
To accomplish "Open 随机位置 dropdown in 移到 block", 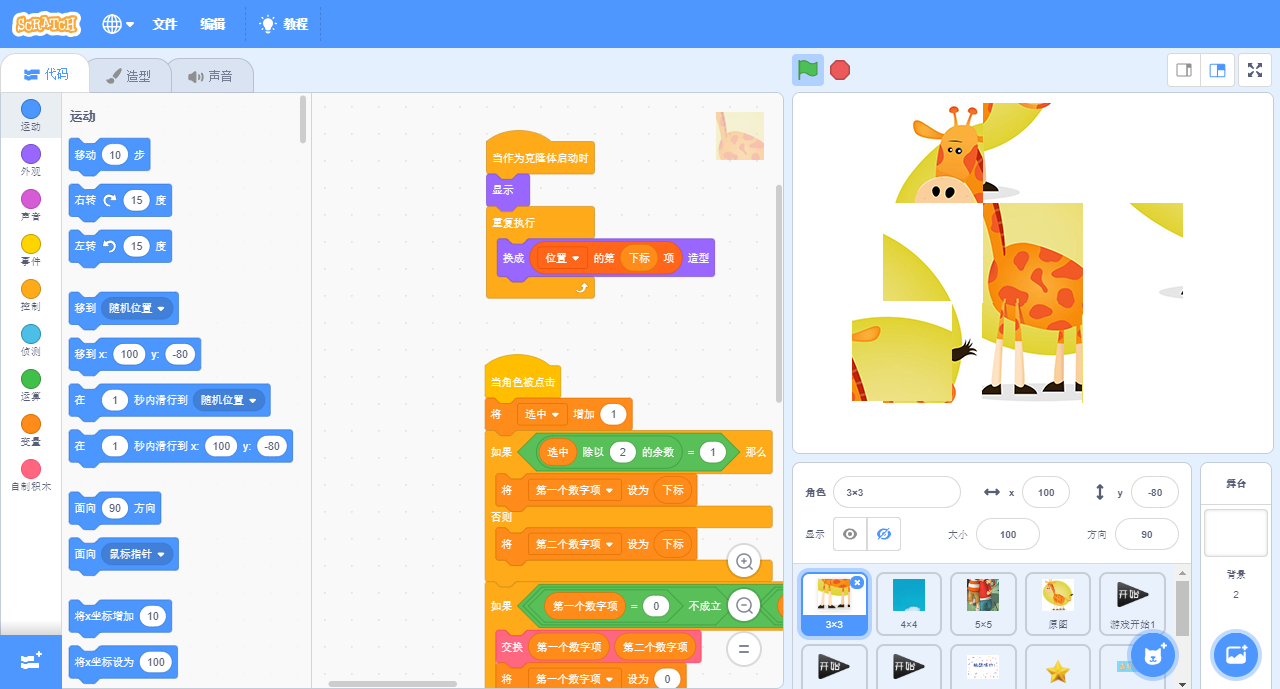I will (x=138, y=308).
